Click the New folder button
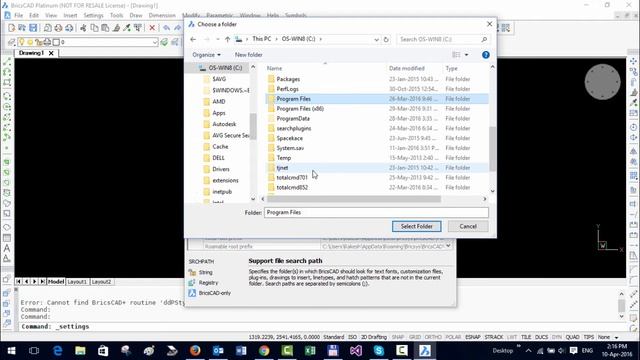 [249, 55]
